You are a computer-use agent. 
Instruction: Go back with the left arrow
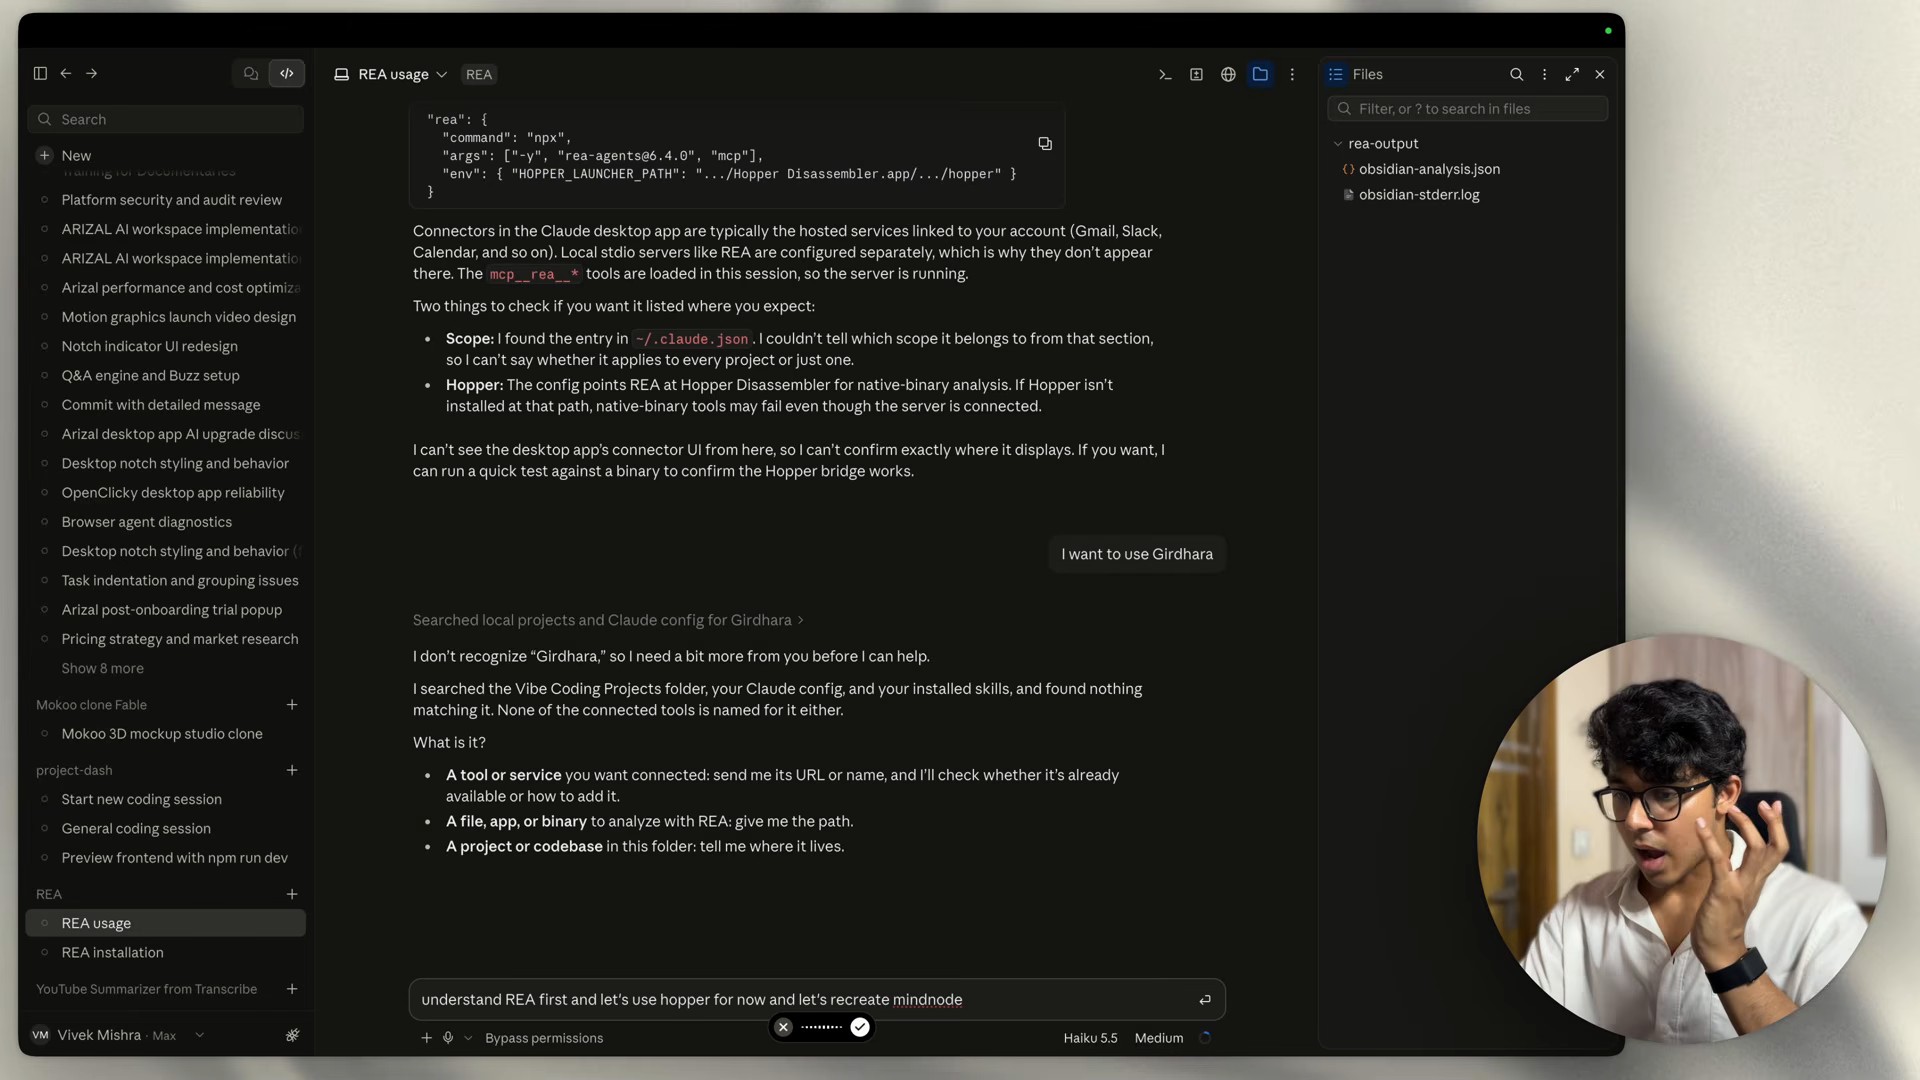[x=66, y=73]
